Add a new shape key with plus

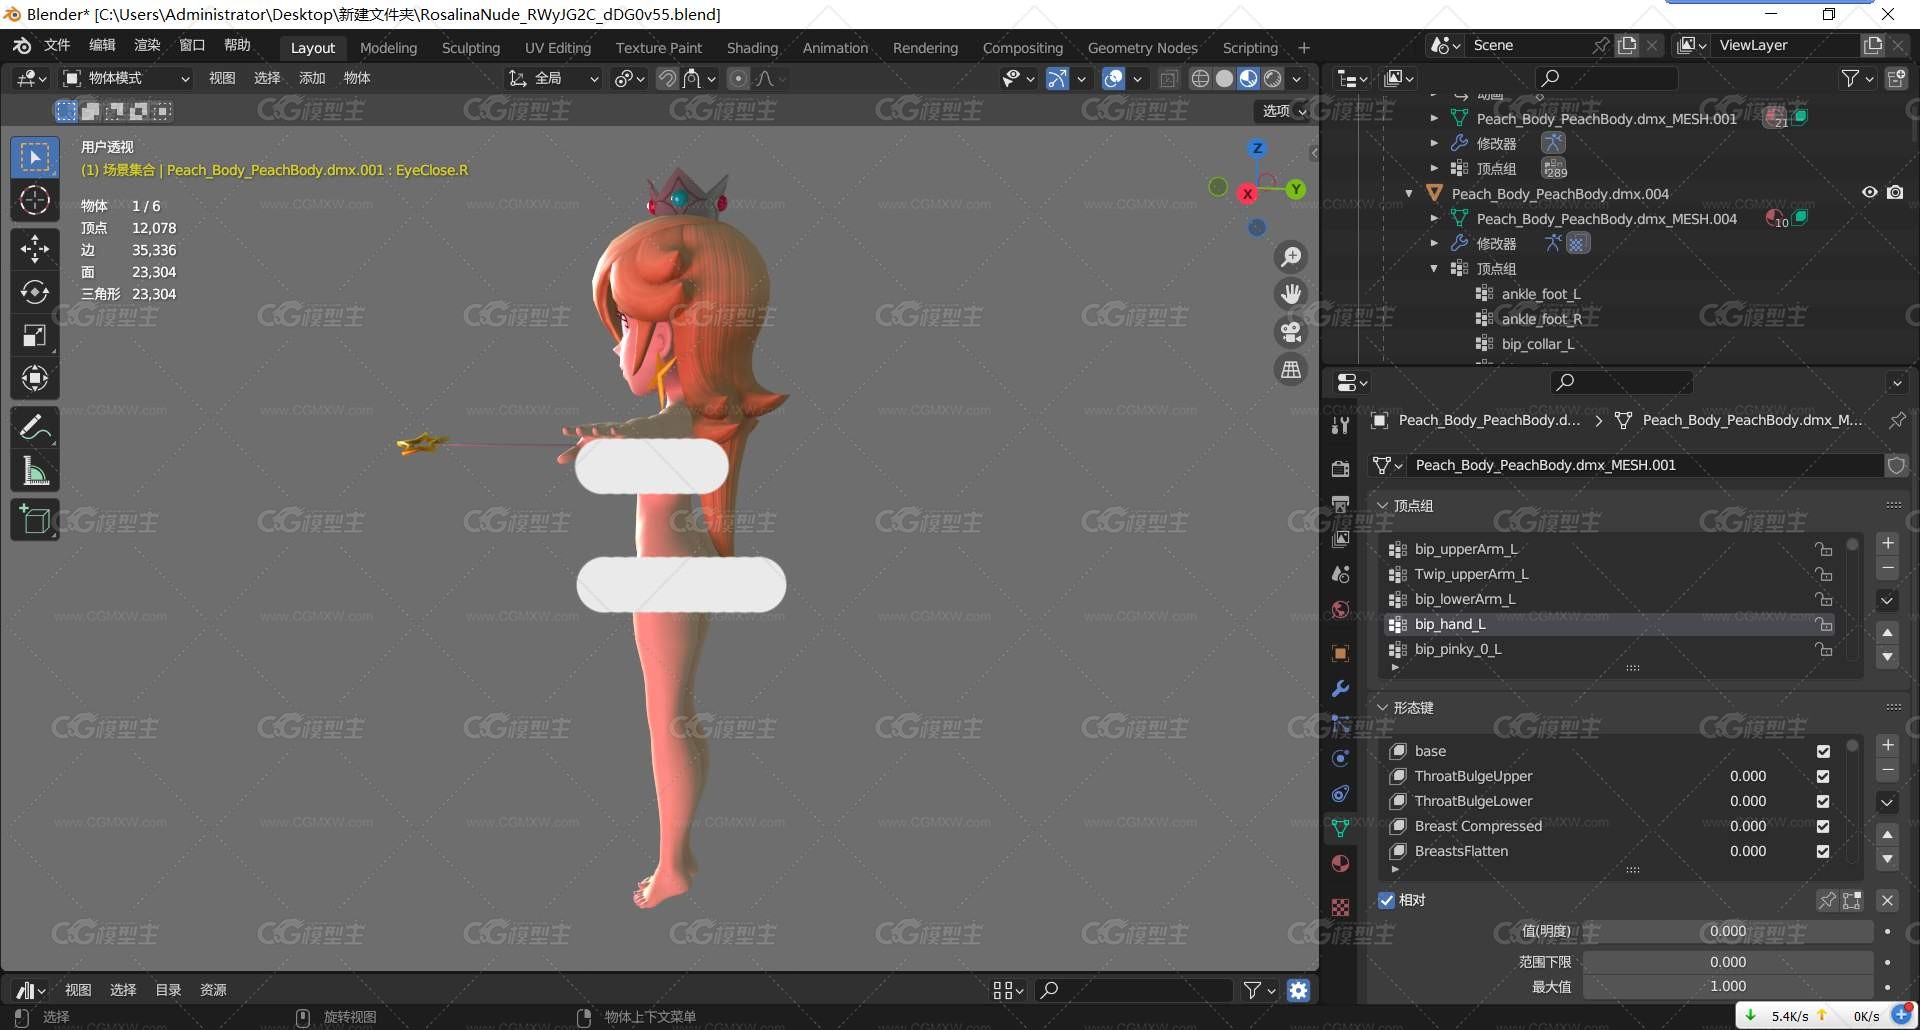tap(1887, 746)
